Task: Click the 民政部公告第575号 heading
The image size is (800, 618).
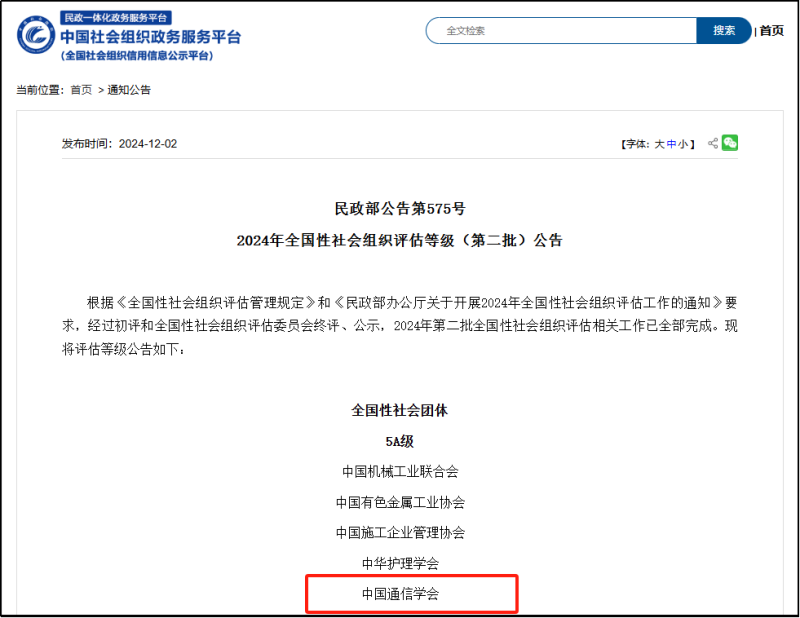Action: 400,209
